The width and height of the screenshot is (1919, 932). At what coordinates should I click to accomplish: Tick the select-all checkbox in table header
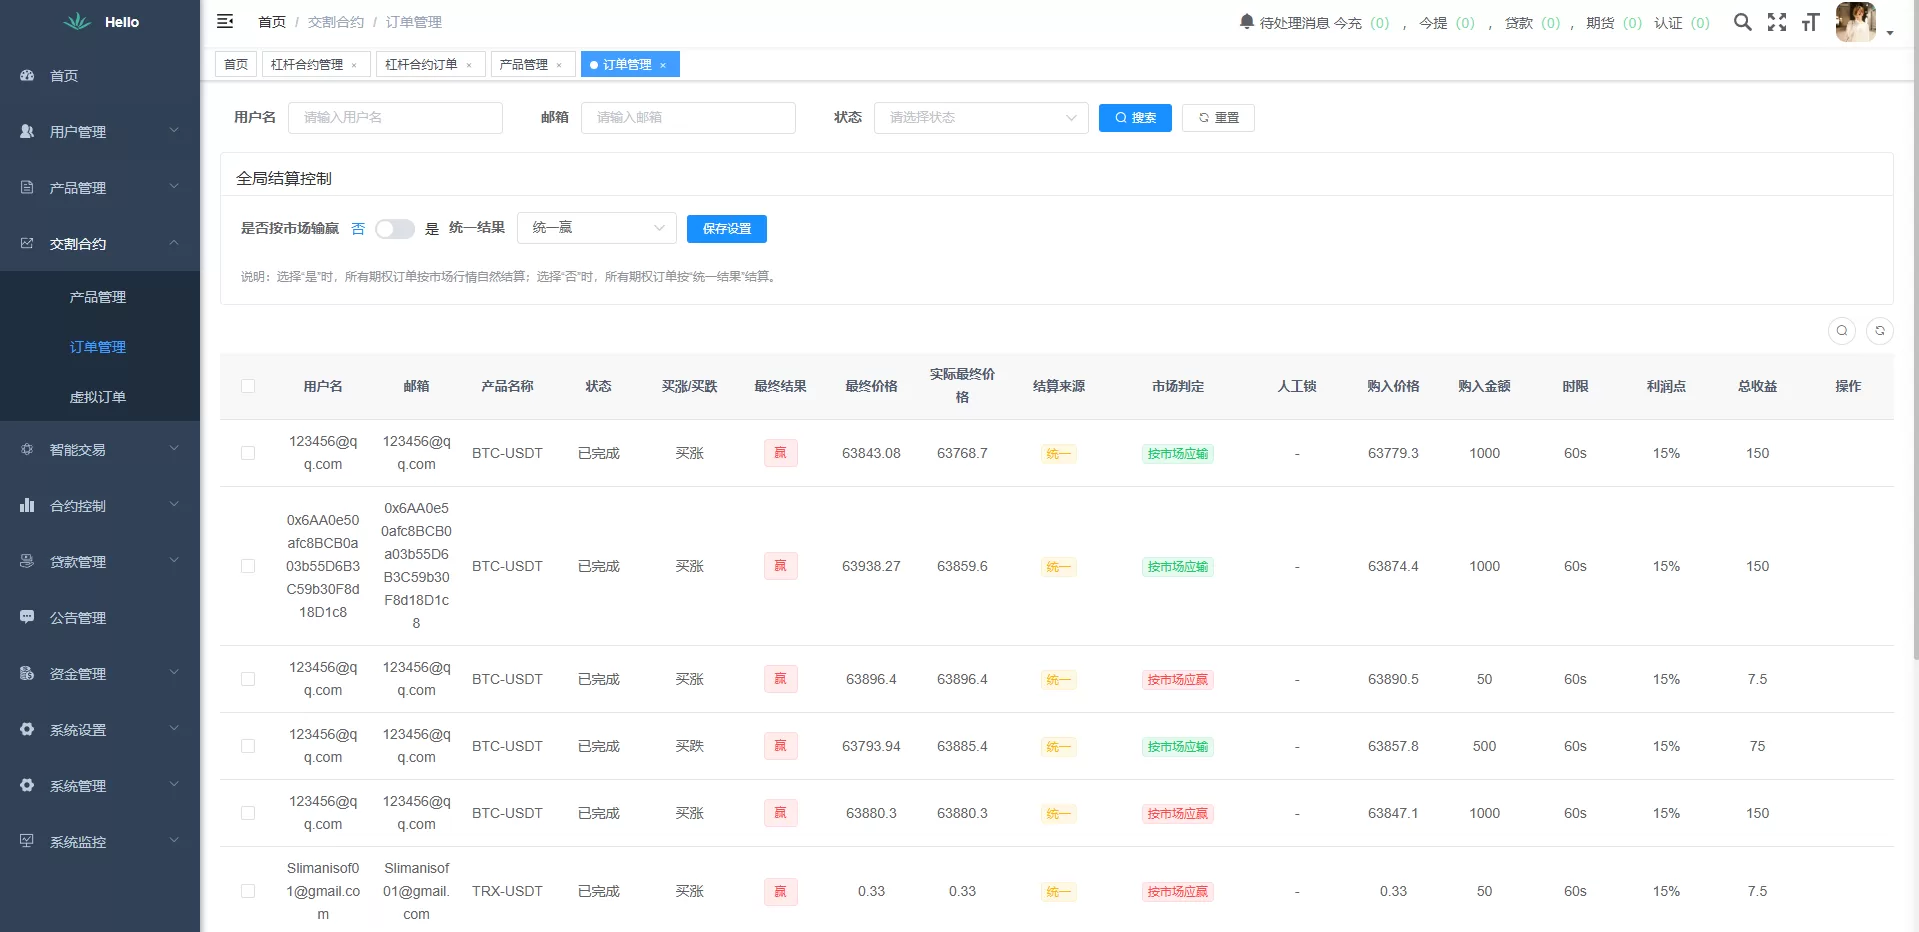tap(248, 386)
